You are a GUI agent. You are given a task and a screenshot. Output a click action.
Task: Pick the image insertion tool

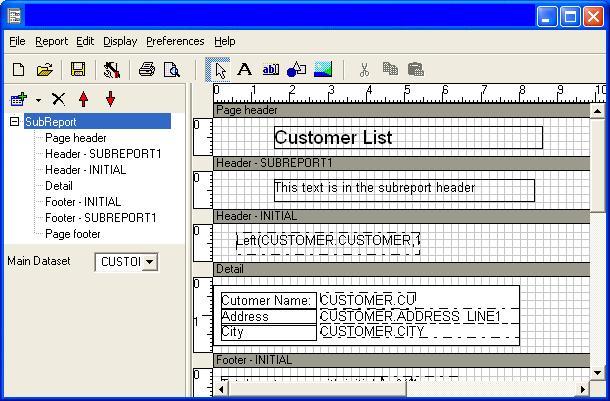[x=322, y=69]
